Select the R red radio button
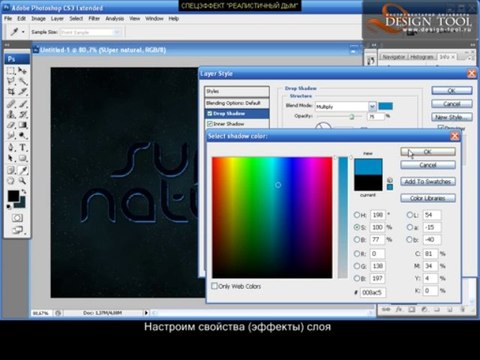Image resolution: width=480 pixels, height=360 pixels. [357, 254]
